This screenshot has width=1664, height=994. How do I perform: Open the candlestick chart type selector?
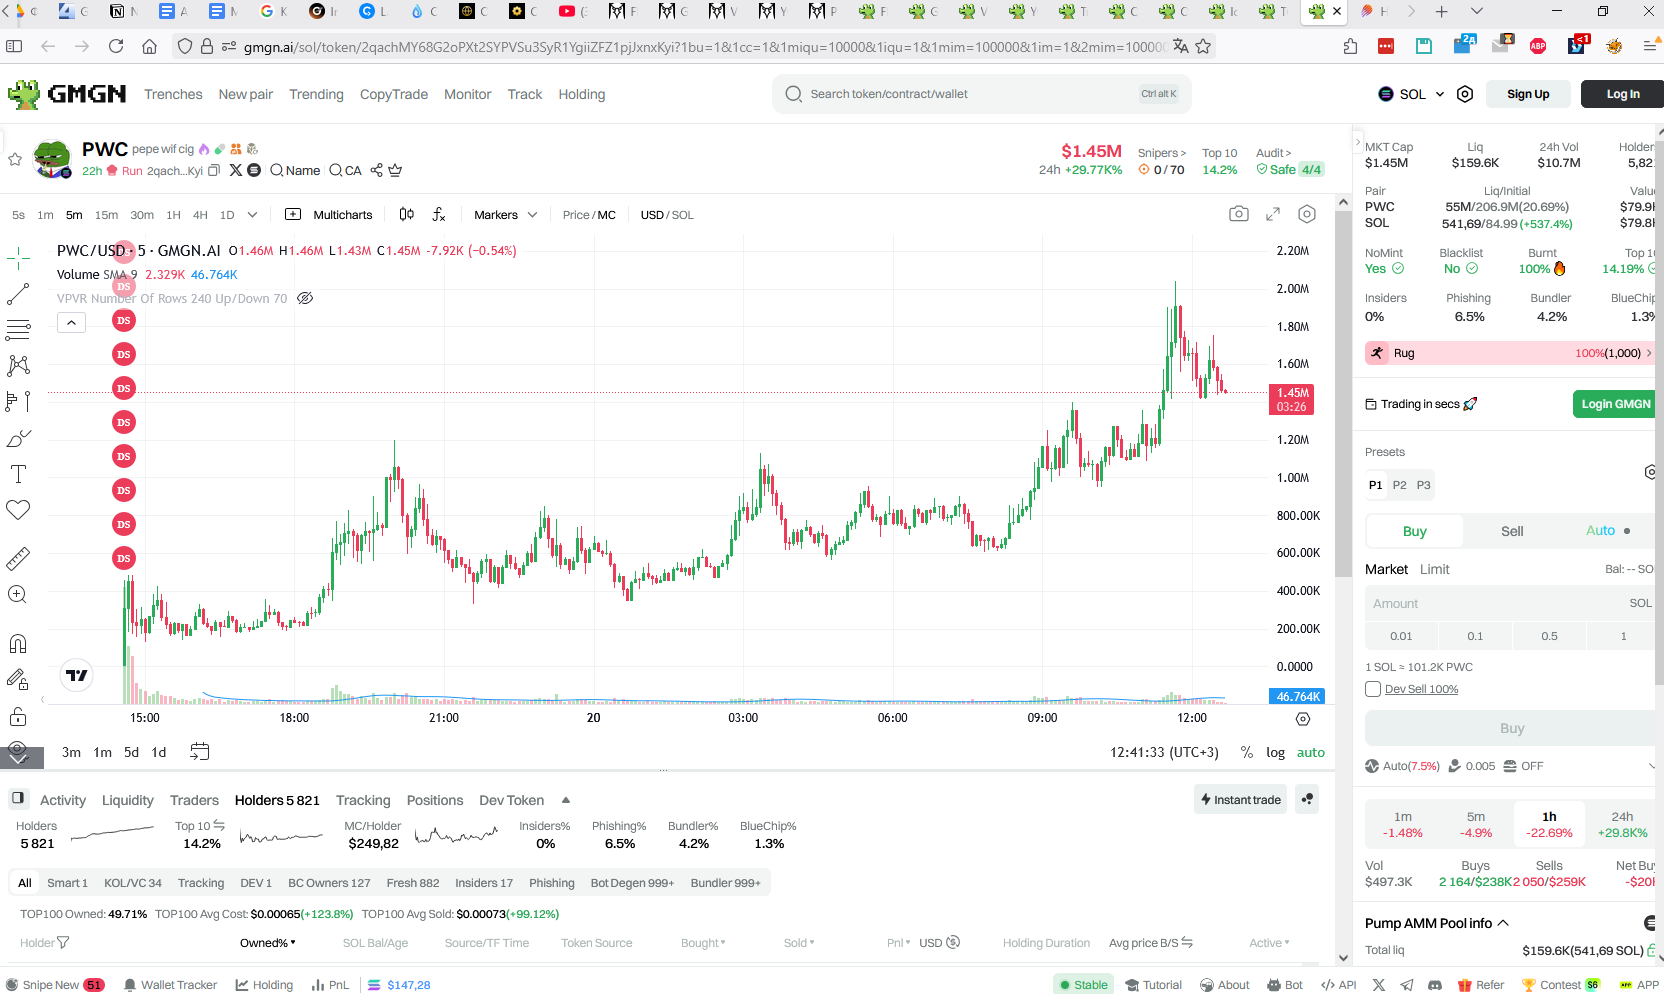pyautogui.click(x=406, y=214)
